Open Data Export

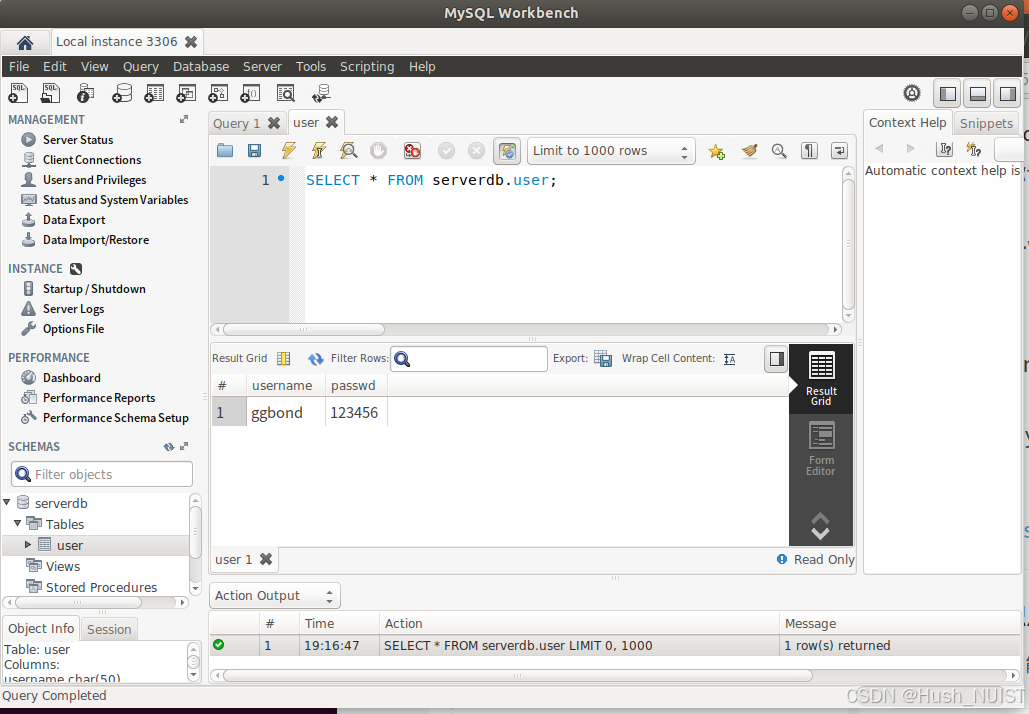[74, 220]
